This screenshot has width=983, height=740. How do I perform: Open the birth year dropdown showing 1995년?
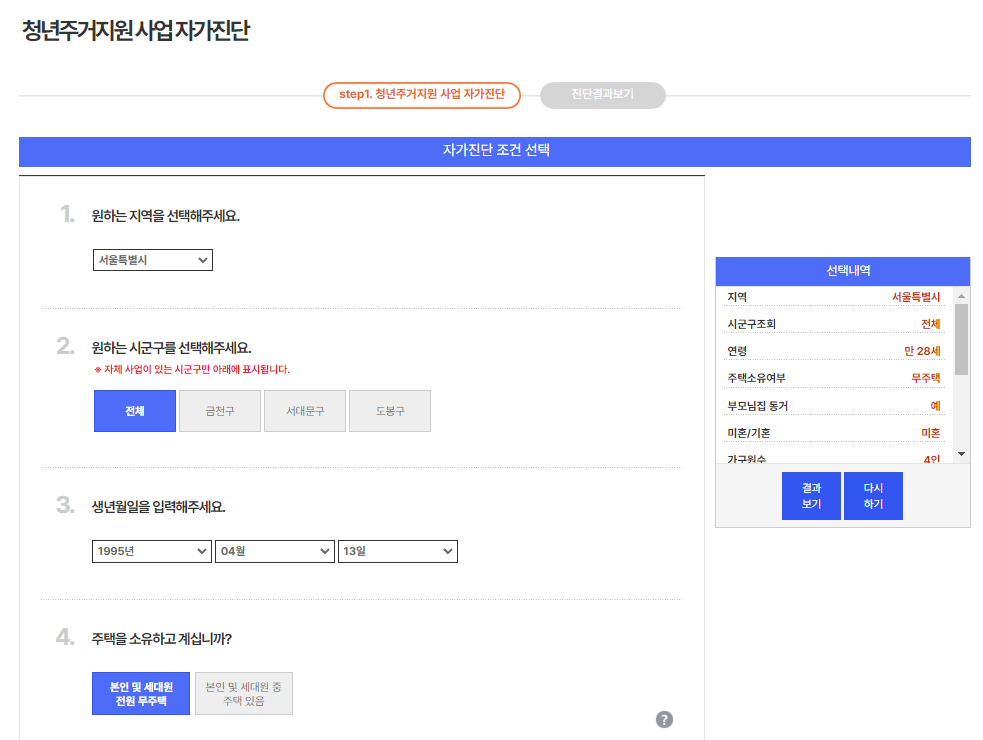point(151,551)
